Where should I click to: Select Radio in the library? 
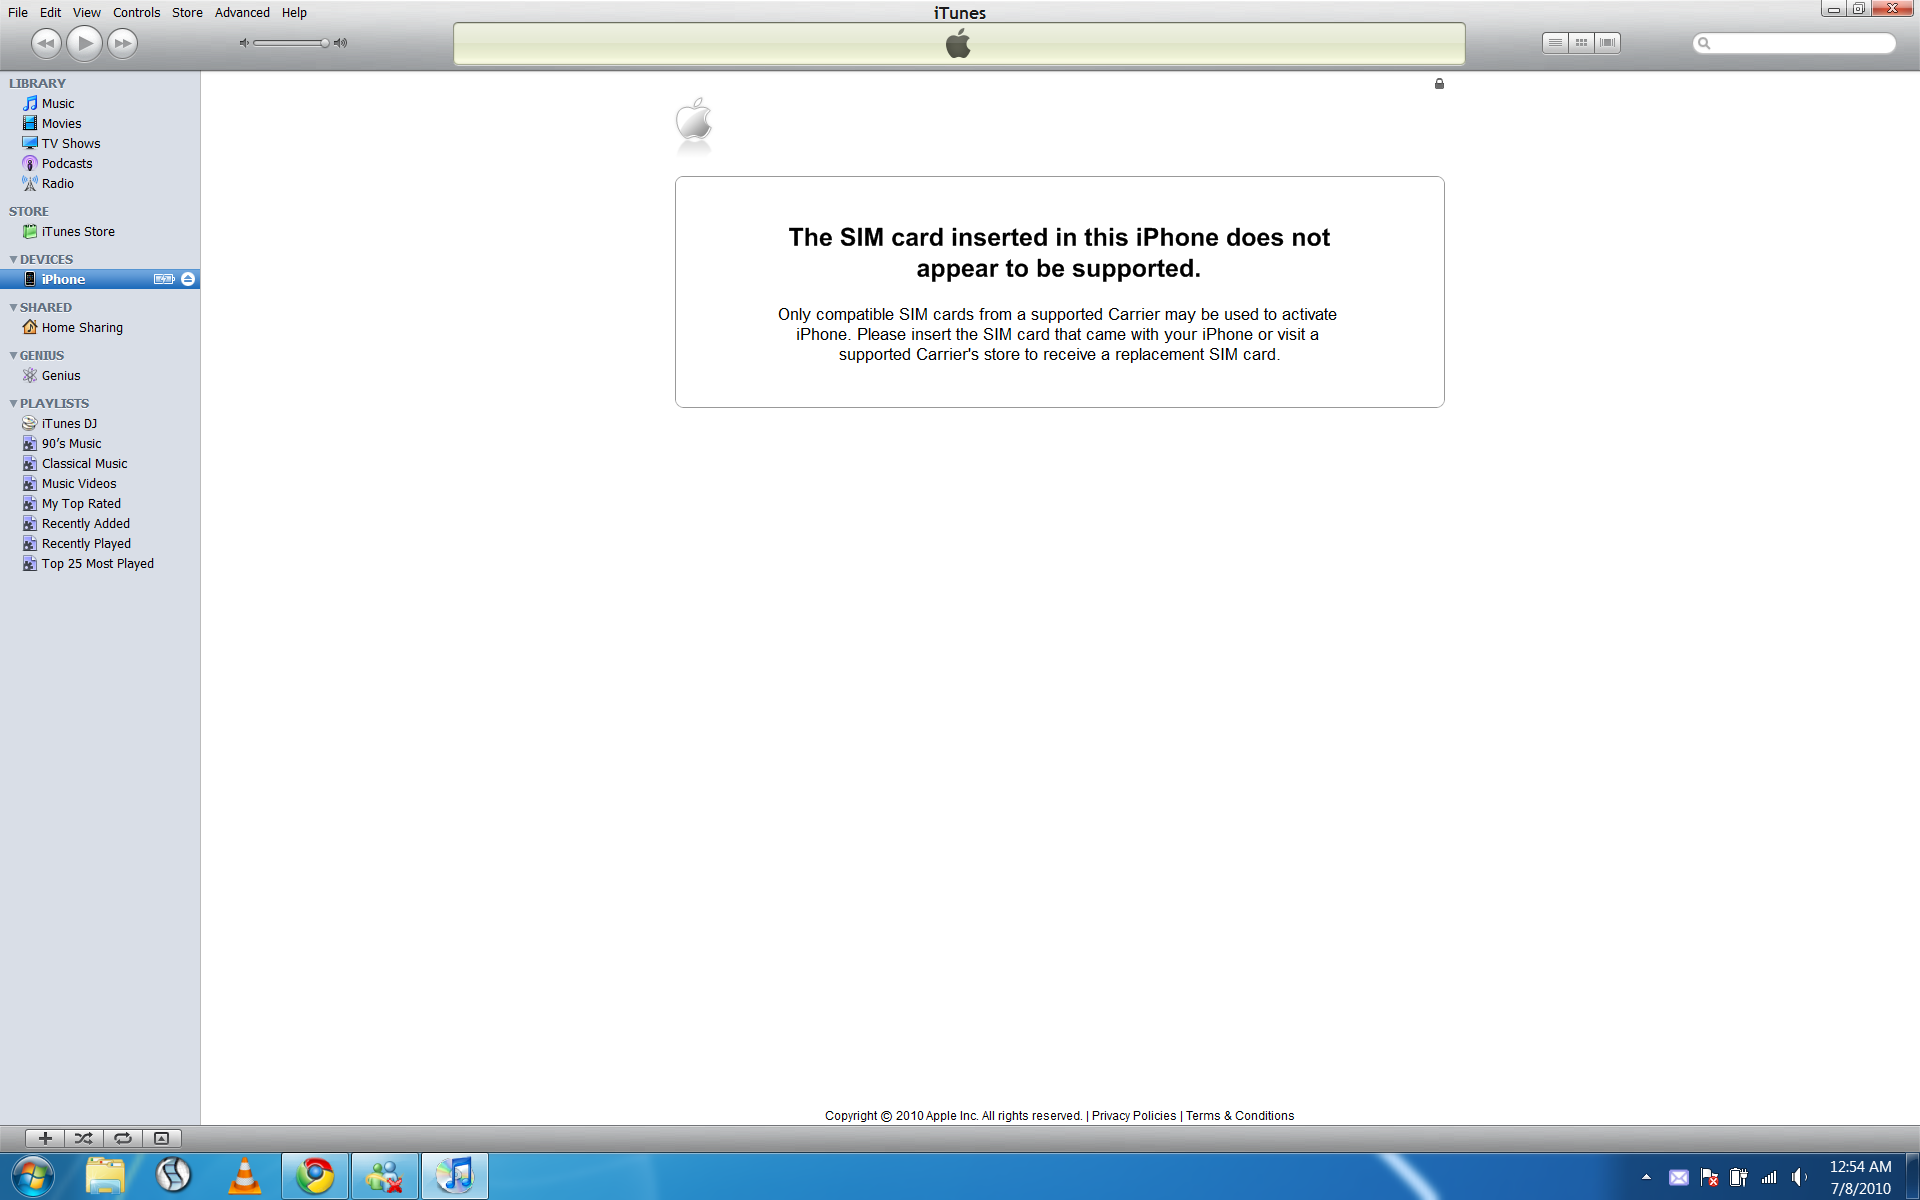point(100,183)
